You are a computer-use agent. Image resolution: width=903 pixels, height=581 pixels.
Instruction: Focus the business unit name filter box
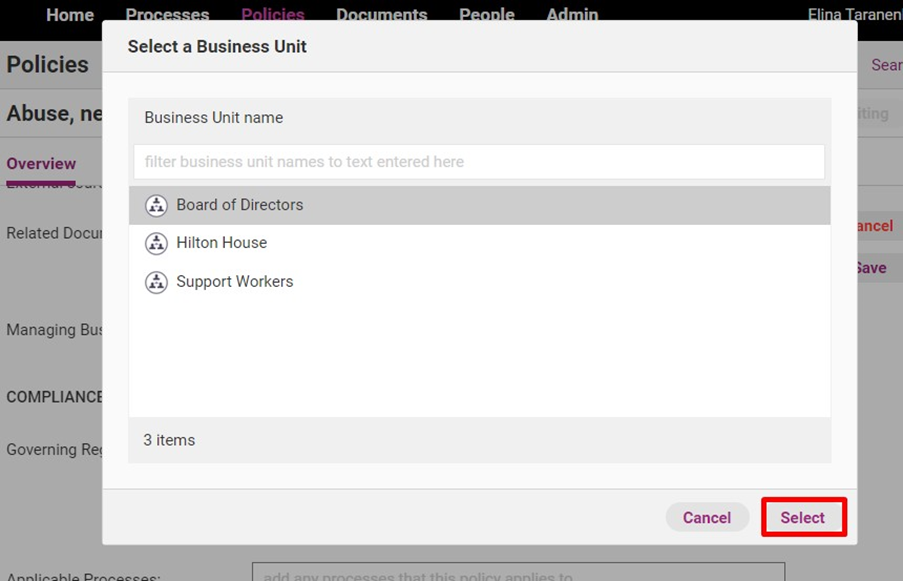(479, 162)
